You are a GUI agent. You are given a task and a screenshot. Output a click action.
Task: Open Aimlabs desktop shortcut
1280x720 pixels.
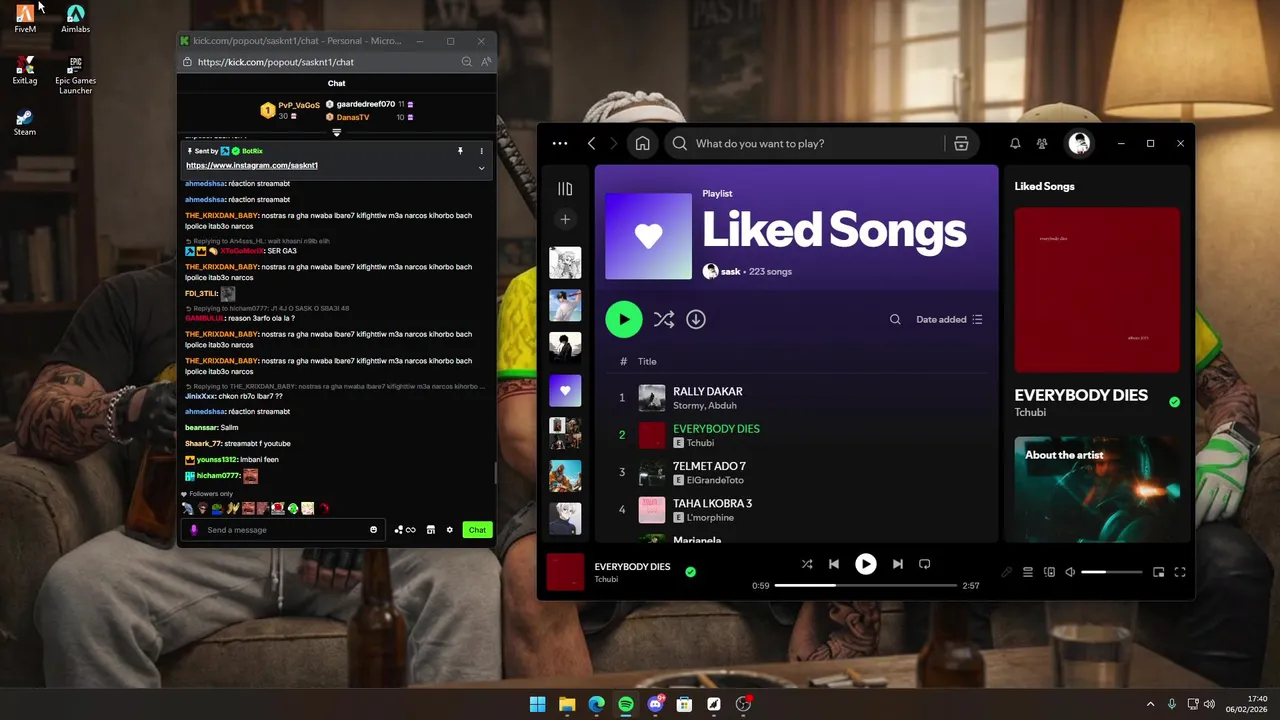(x=75, y=18)
